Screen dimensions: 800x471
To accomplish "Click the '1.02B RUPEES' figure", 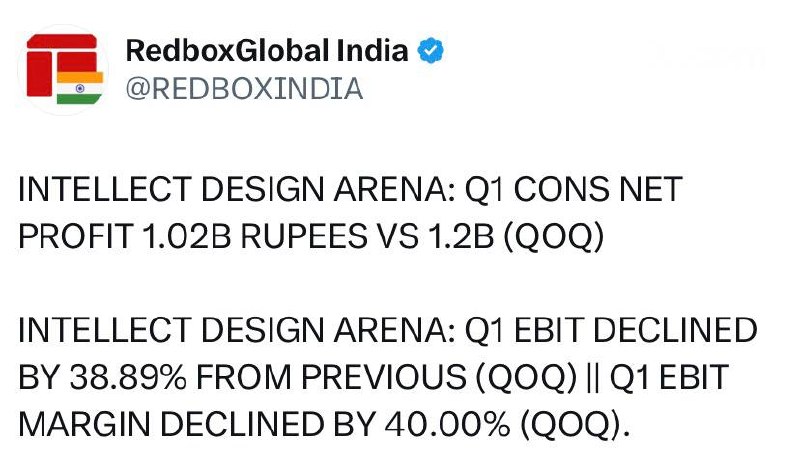I will pyautogui.click(x=254, y=237).
